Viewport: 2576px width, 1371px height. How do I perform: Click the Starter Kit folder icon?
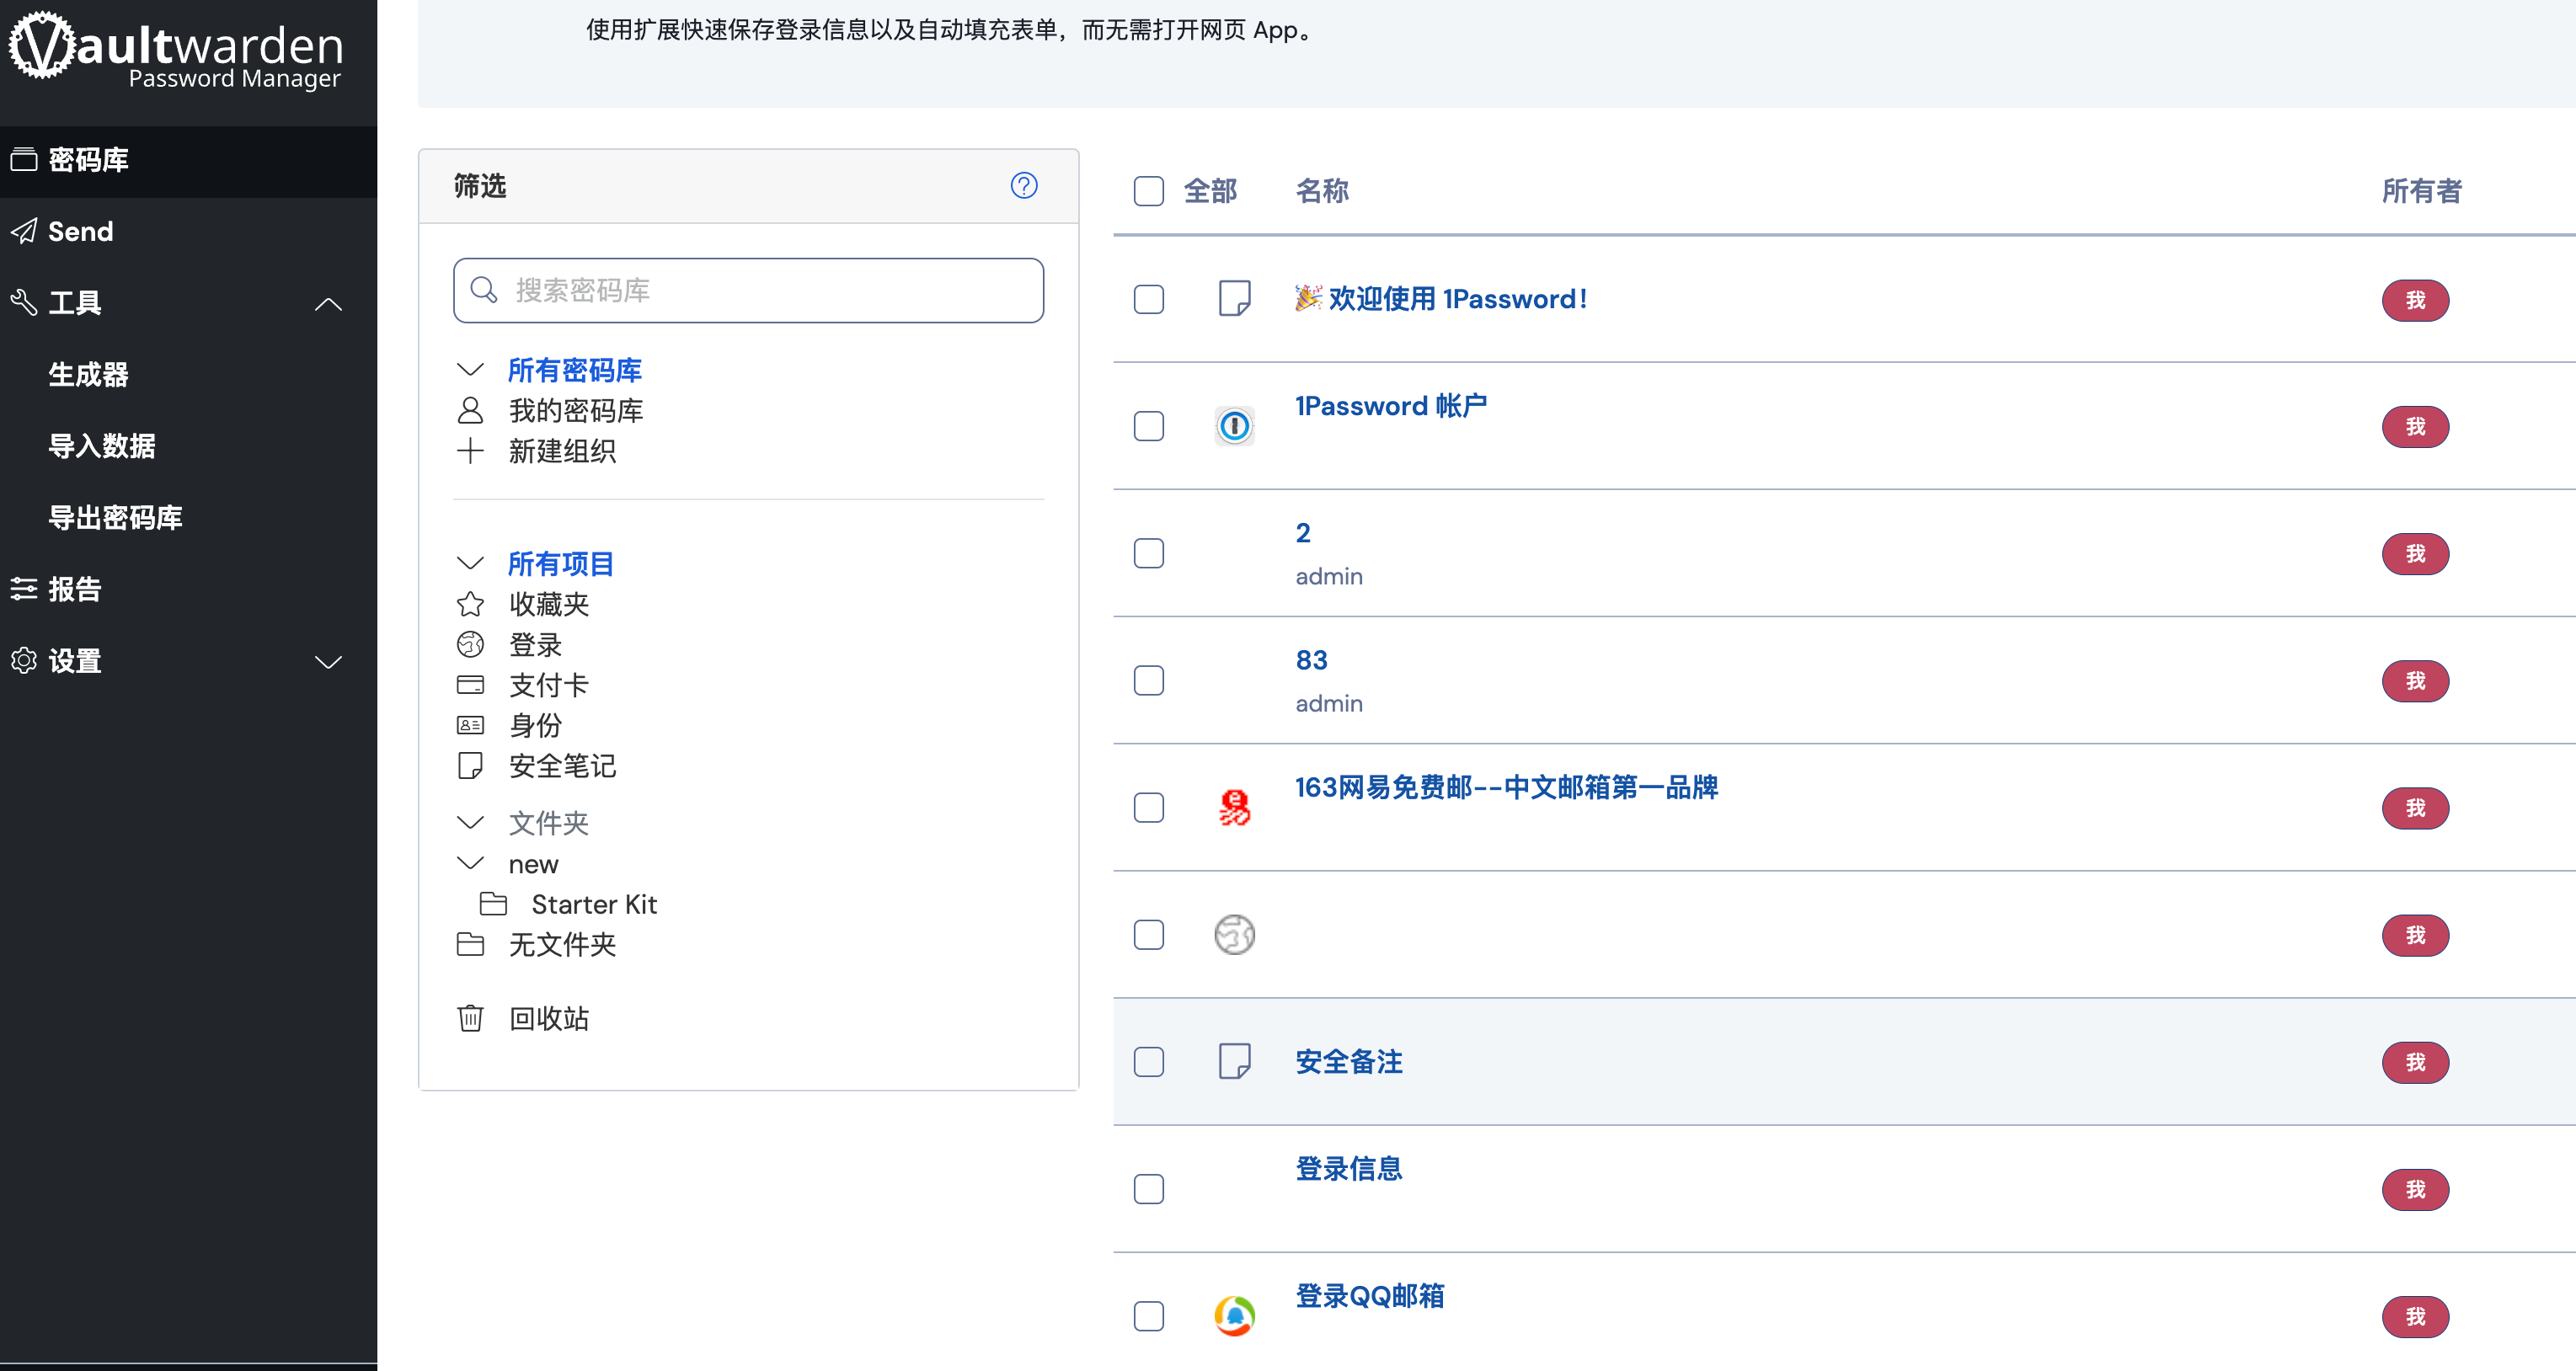pyautogui.click(x=493, y=904)
